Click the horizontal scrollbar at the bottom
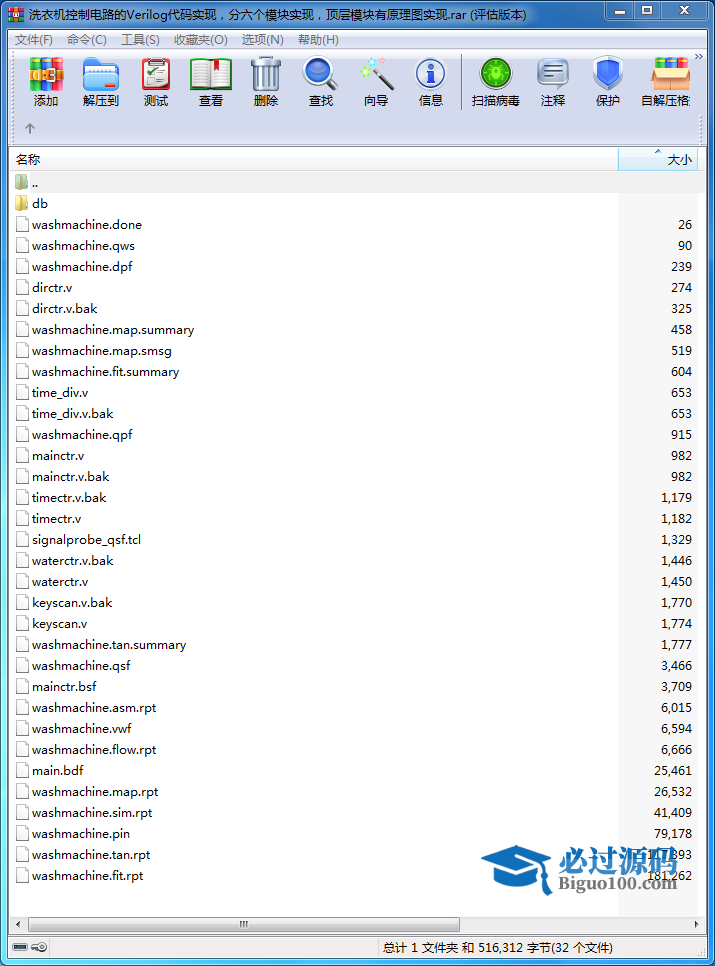This screenshot has height=966, width=715. (x=240, y=925)
